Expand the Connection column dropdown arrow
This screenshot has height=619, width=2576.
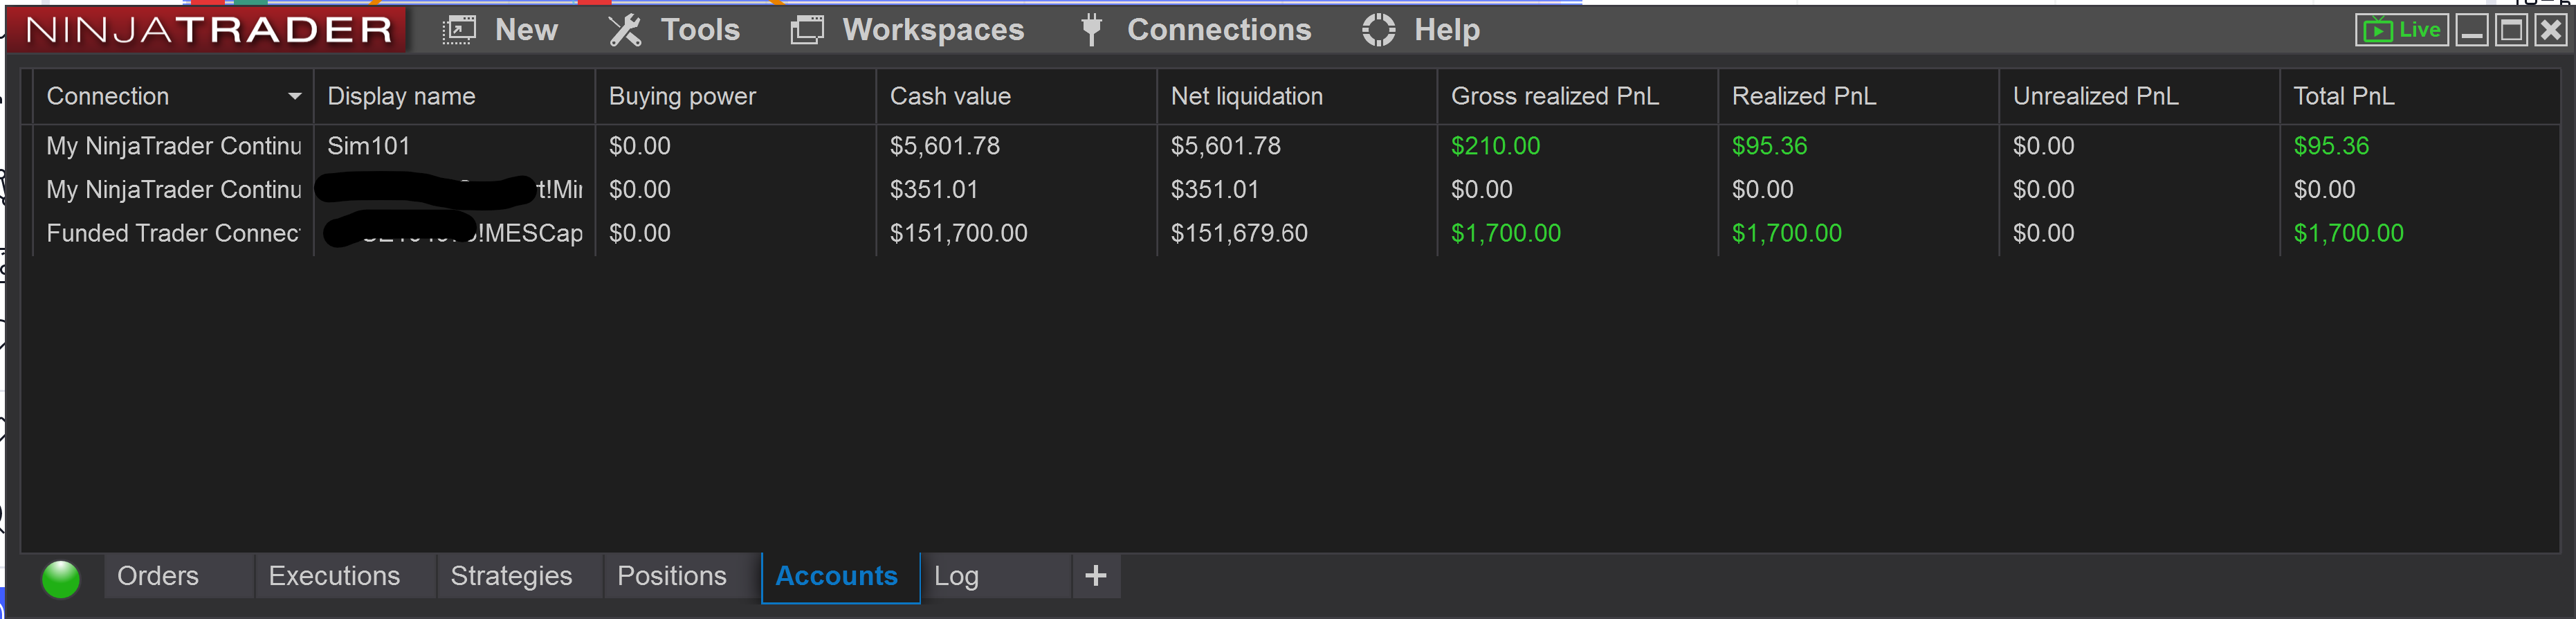tap(294, 96)
